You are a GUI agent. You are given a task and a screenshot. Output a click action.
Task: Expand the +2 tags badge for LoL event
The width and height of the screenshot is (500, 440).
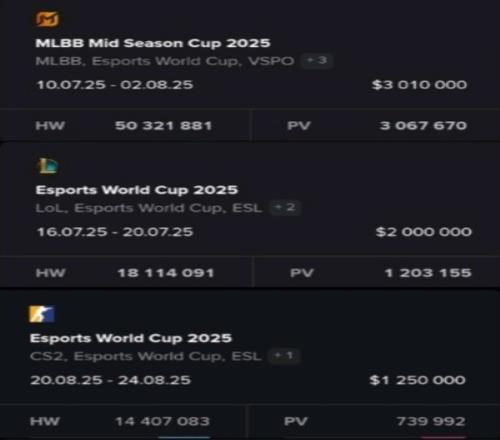(x=285, y=208)
